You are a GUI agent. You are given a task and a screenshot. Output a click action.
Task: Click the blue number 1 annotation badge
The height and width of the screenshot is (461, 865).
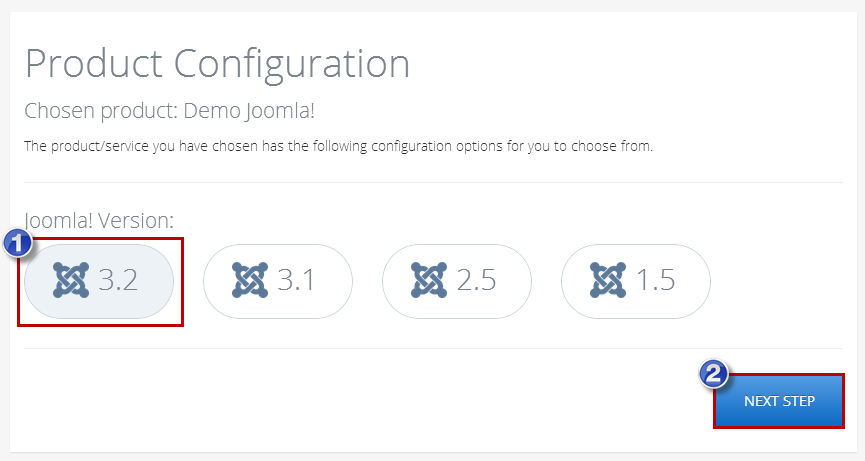pyautogui.click(x=18, y=243)
